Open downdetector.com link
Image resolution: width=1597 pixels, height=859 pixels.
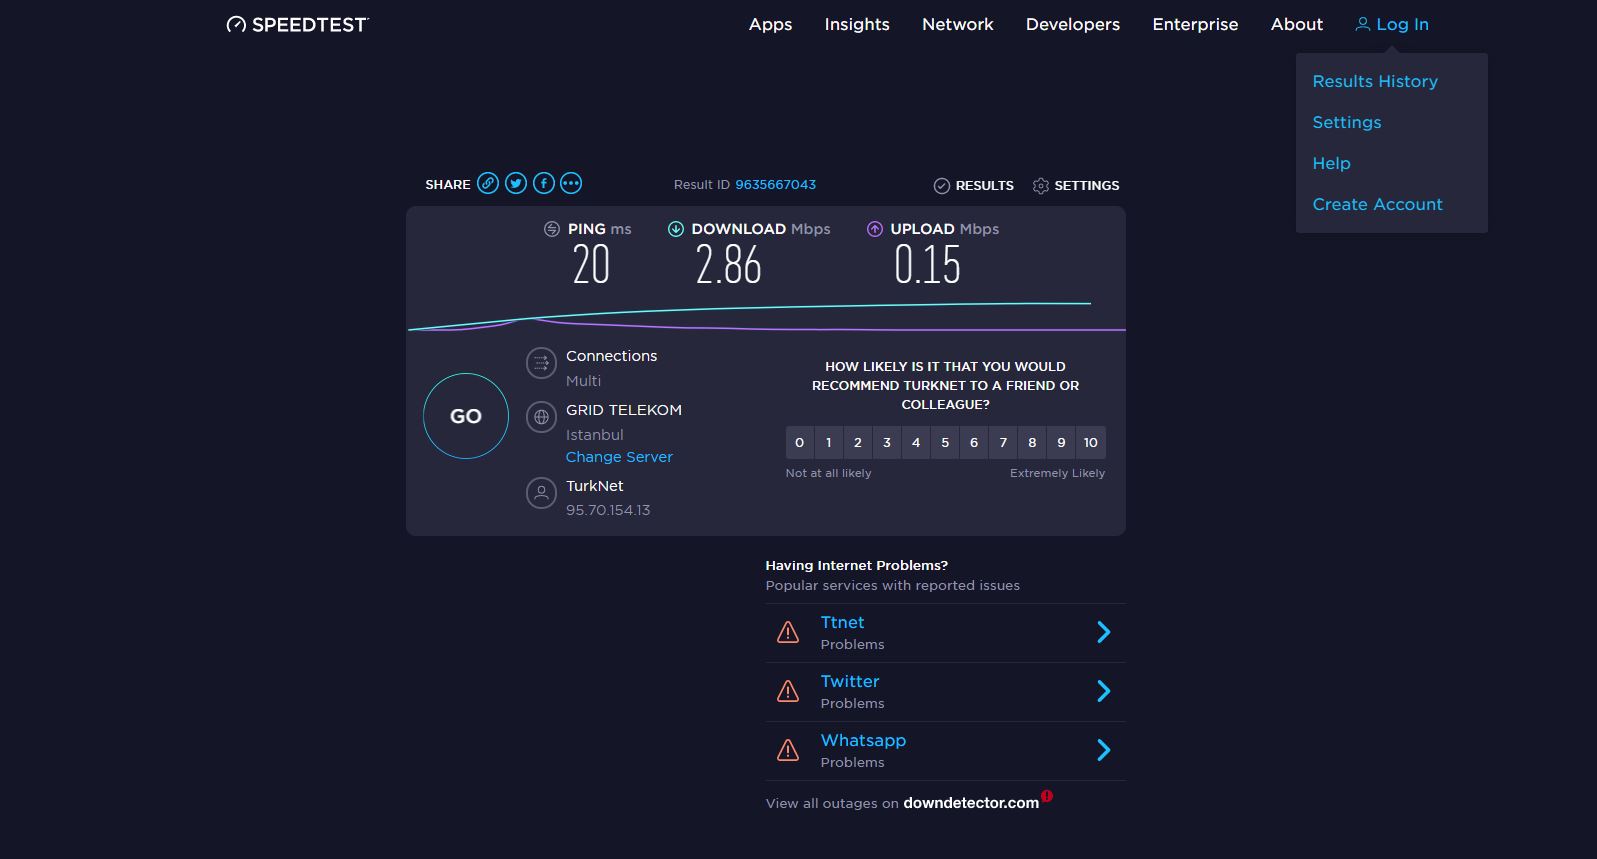click(x=971, y=803)
